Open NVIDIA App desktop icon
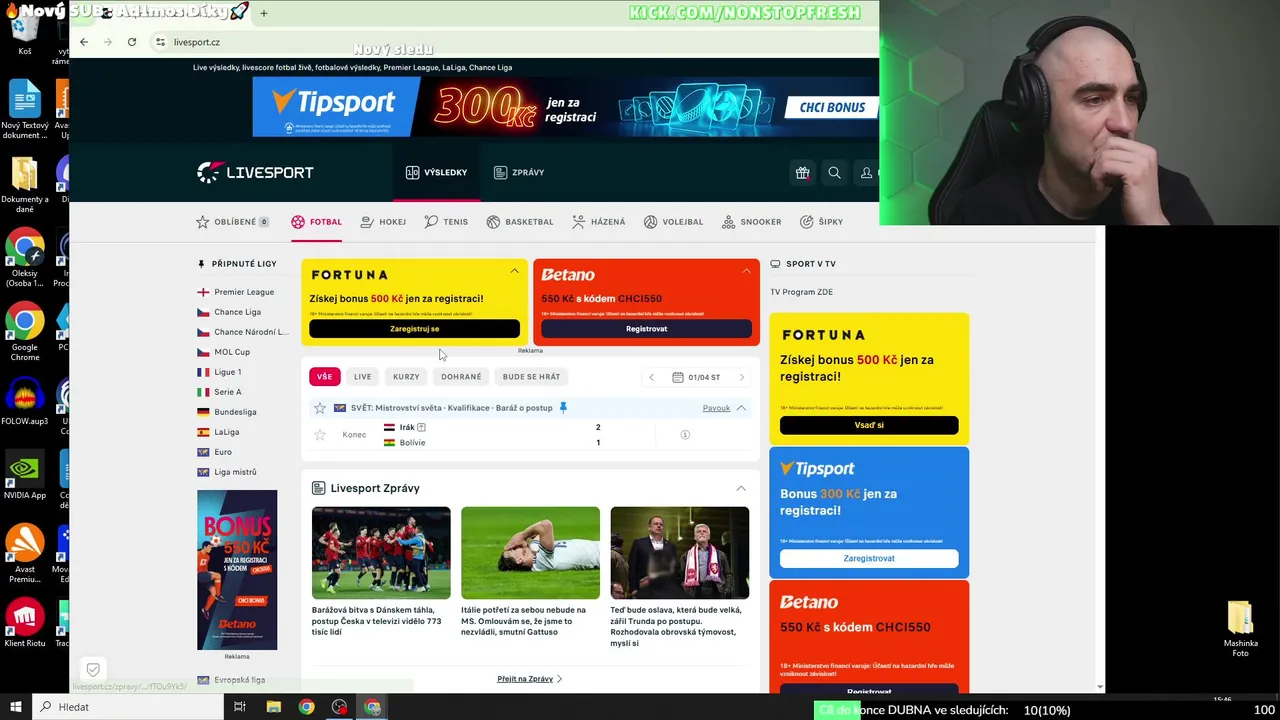1280x720 pixels. pos(24,477)
